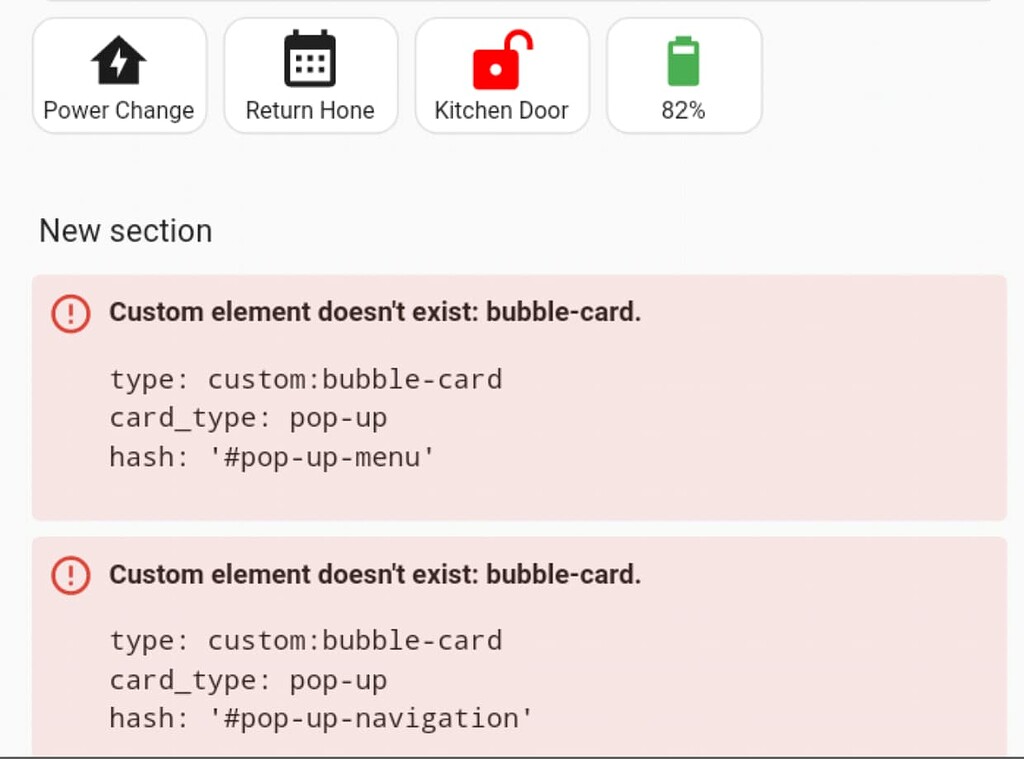Click the New section title

125,231
